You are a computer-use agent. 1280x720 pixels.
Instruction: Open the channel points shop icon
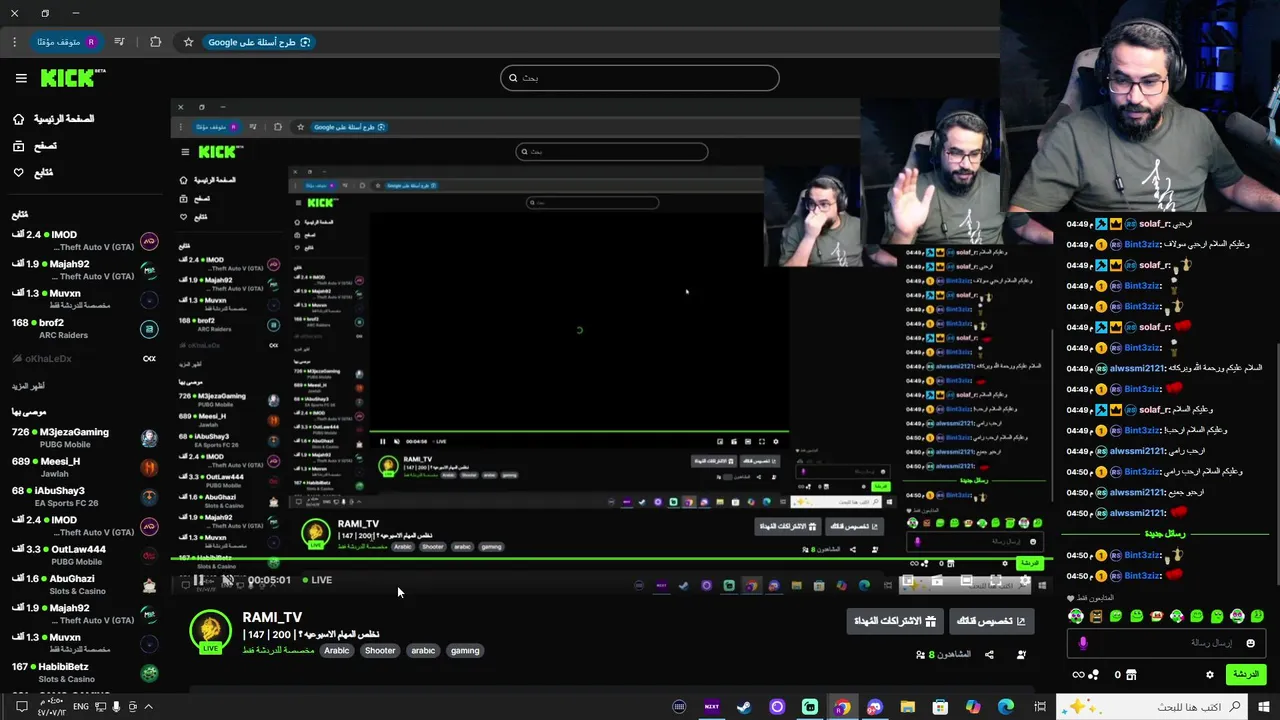[x=1131, y=675]
